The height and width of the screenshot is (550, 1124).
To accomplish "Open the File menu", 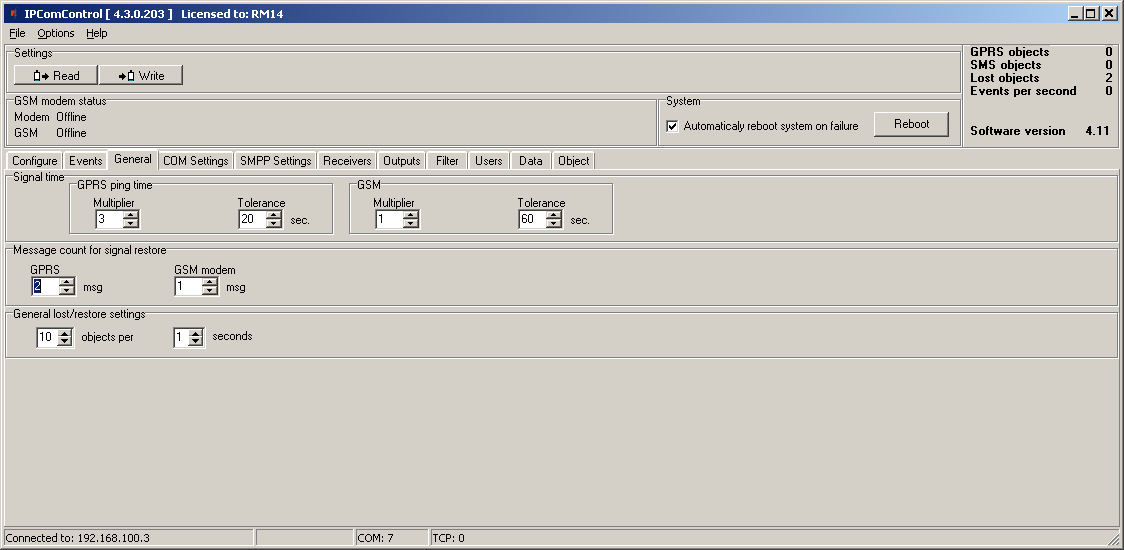I will click(x=17, y=33).
